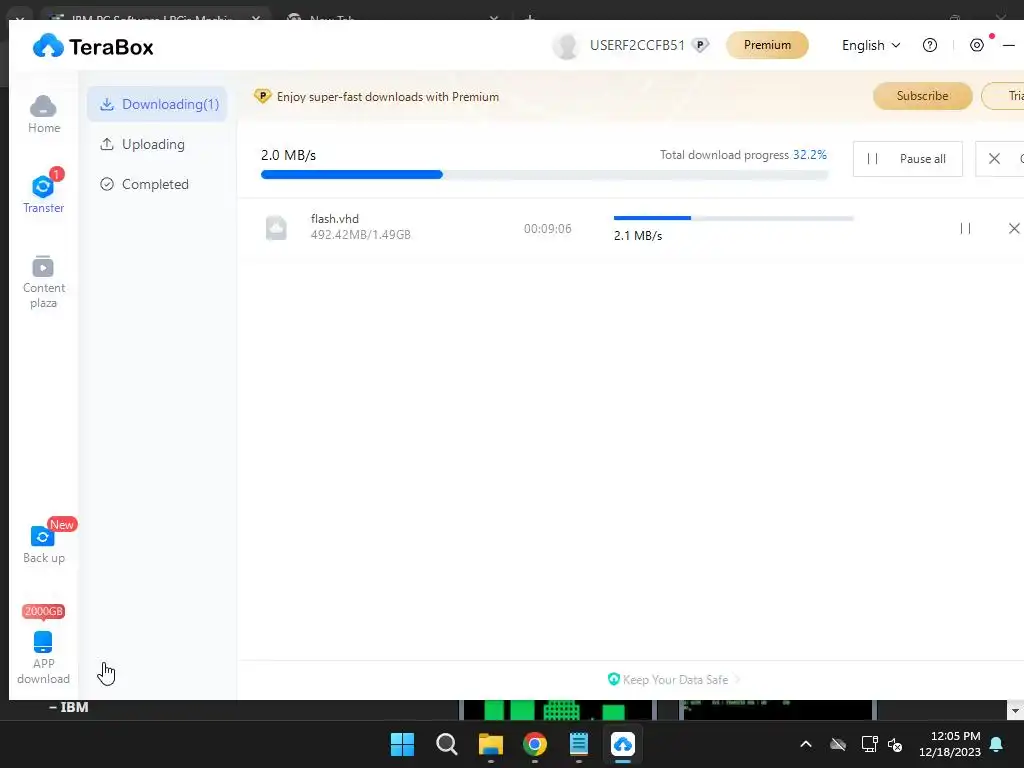This screenshot has height=768, width=1024.
Task: Open the Home section in the sidebar
Action: (44, 114)
